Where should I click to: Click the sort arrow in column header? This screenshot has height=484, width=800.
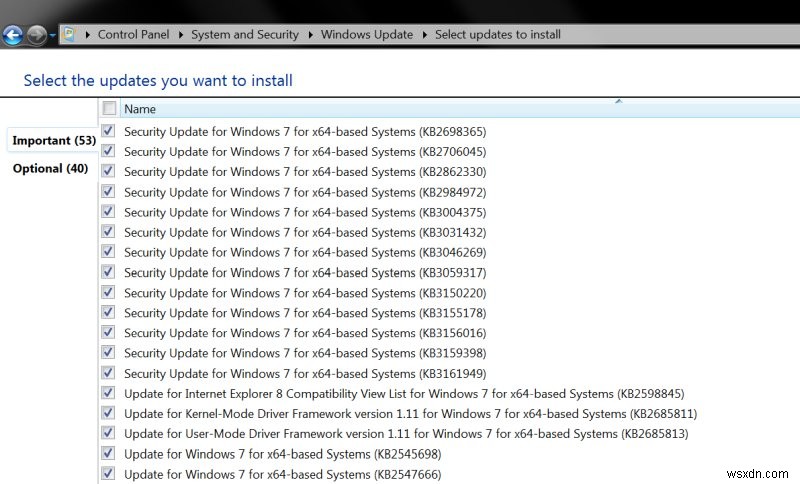coord(618,101)
